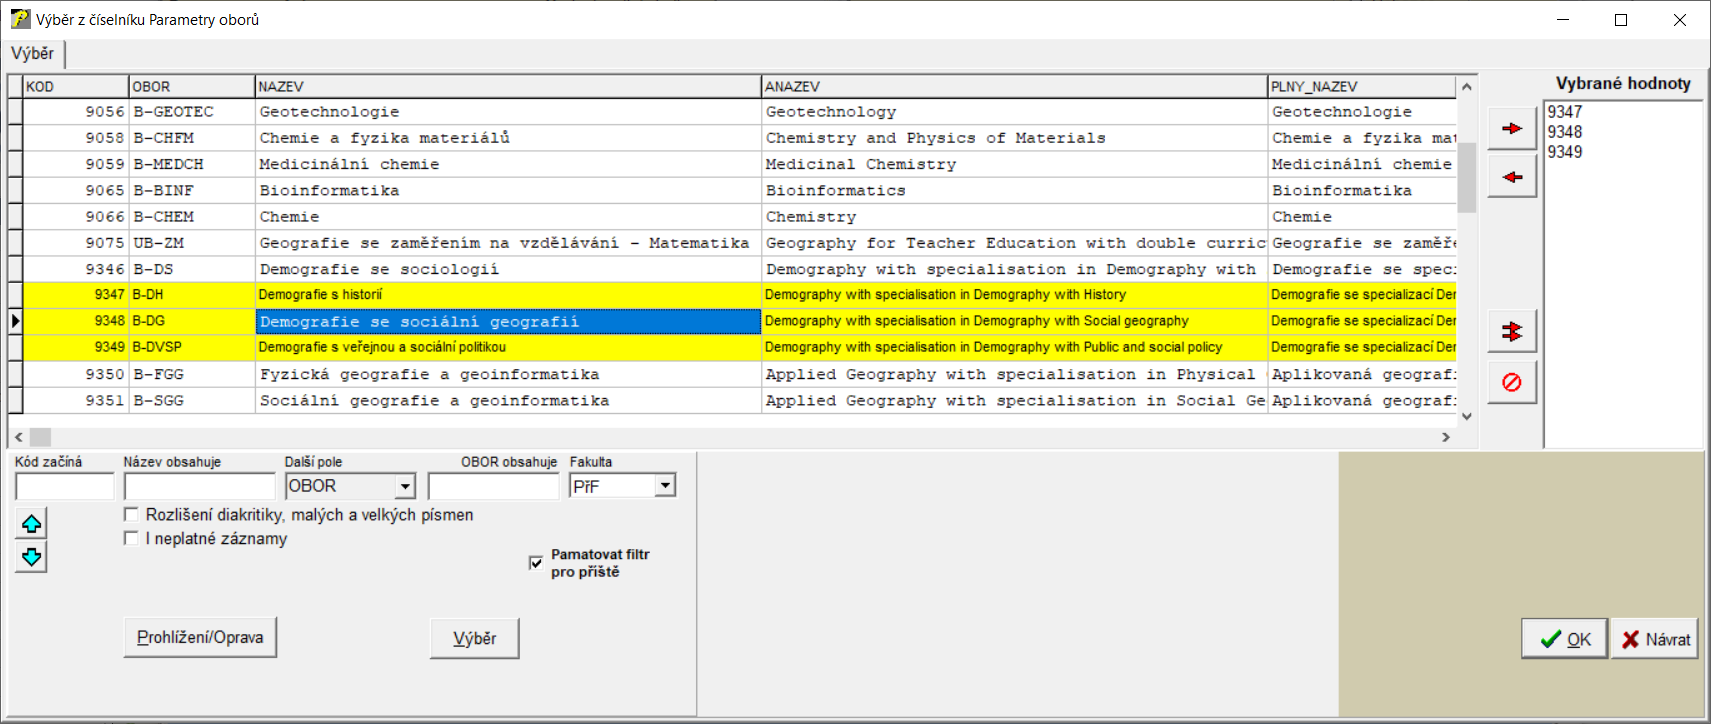
Task: Click the double red arrows button
Action: (1511, 332)
